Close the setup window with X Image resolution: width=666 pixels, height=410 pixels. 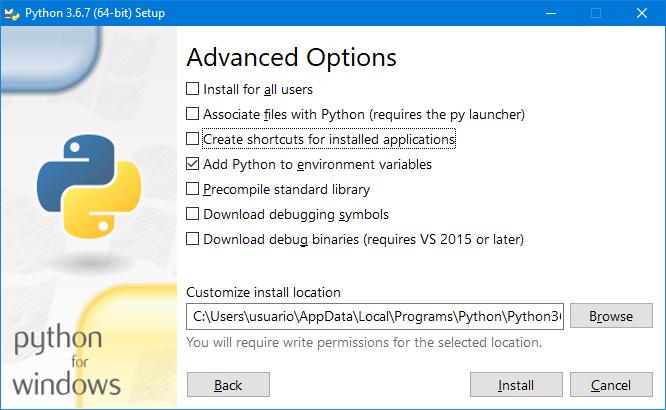tap(642, 13)
